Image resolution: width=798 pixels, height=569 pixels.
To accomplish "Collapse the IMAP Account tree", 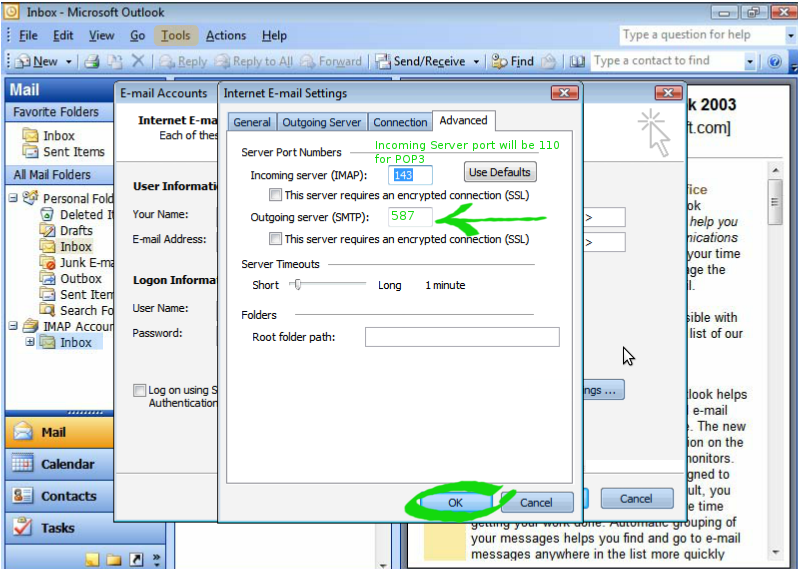I will (x=13, y=326).
